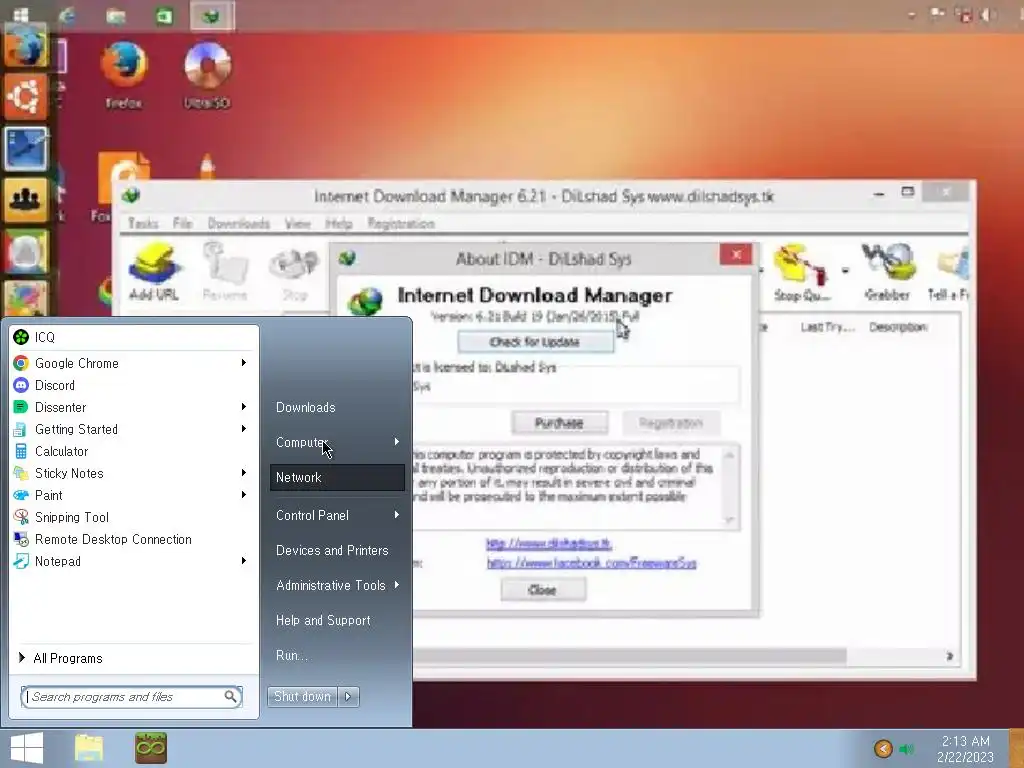Open the Registration menu in IDM

[401, 223]
